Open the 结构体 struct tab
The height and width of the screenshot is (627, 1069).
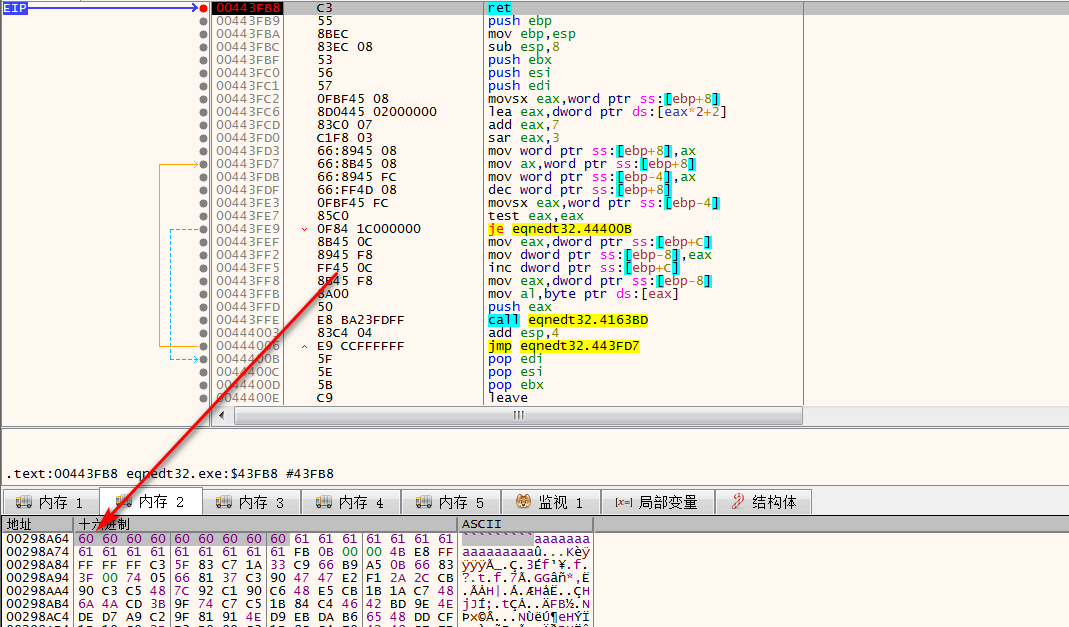(x=764, y=502)
